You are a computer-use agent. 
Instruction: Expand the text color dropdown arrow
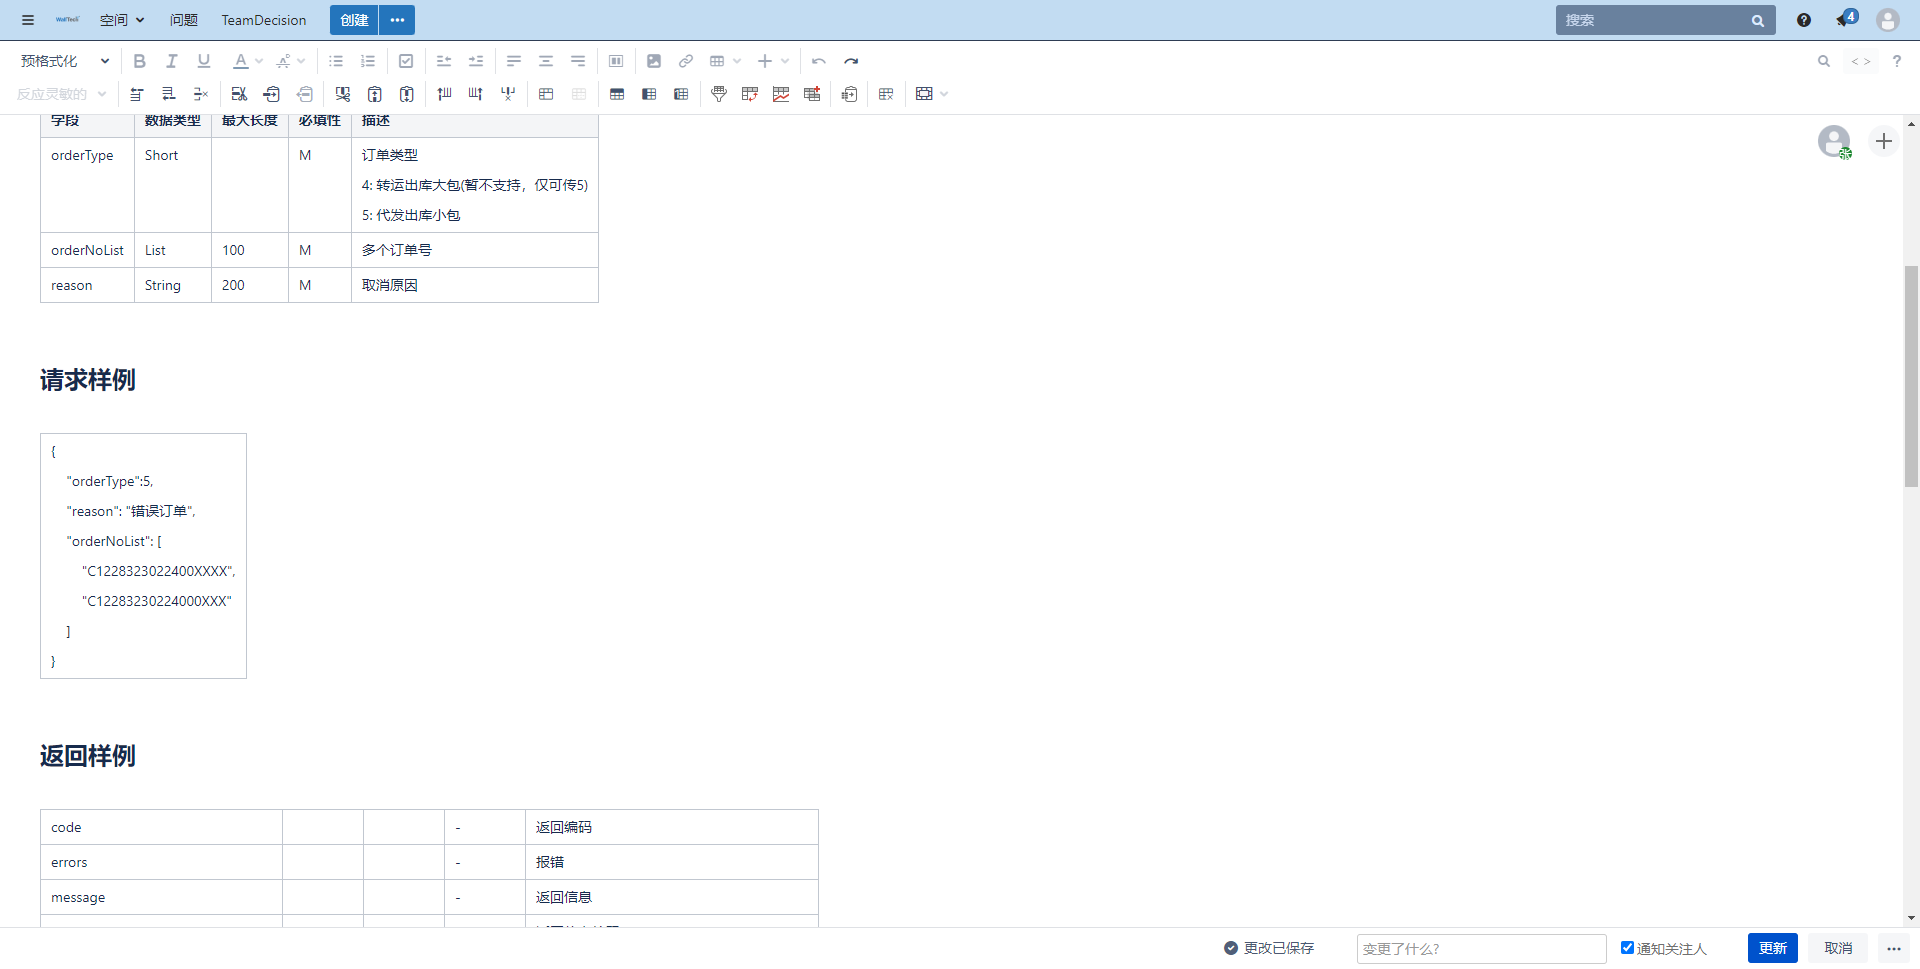click(x=259, y=61)
